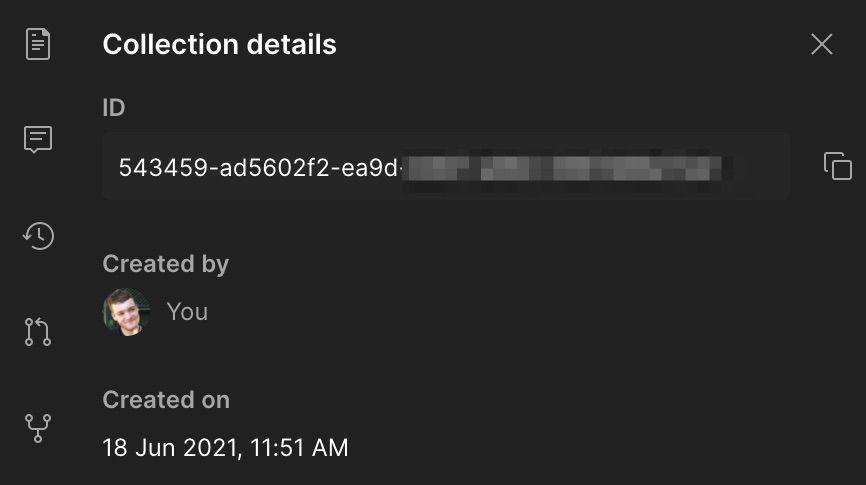Click the creator's avatar photo
The height and width of the screenshot is (485, 866).
pos(126,312)
